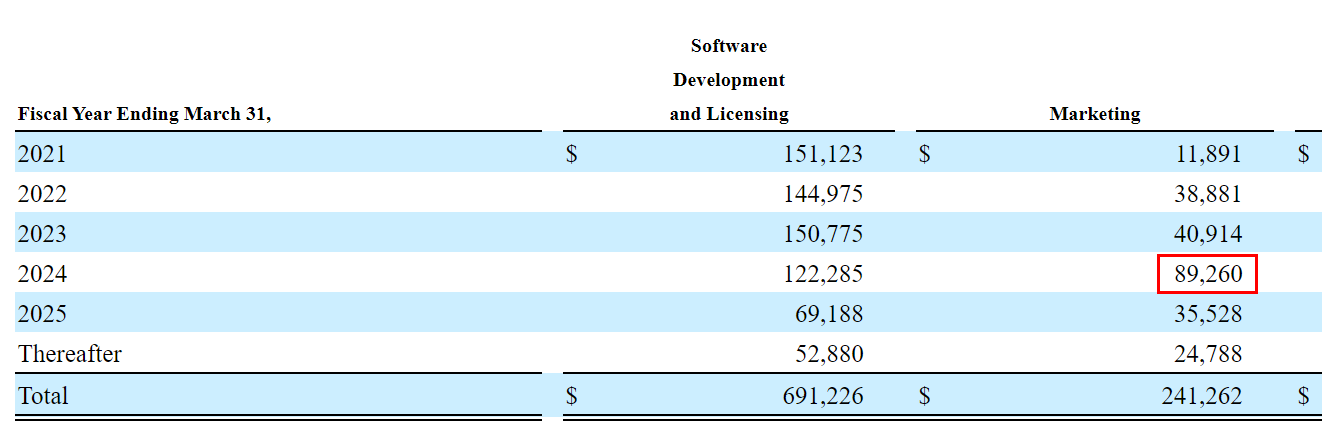Click the 2021 row label
This screenshot has height=430, width=1322.
click(x=42, y=154)
